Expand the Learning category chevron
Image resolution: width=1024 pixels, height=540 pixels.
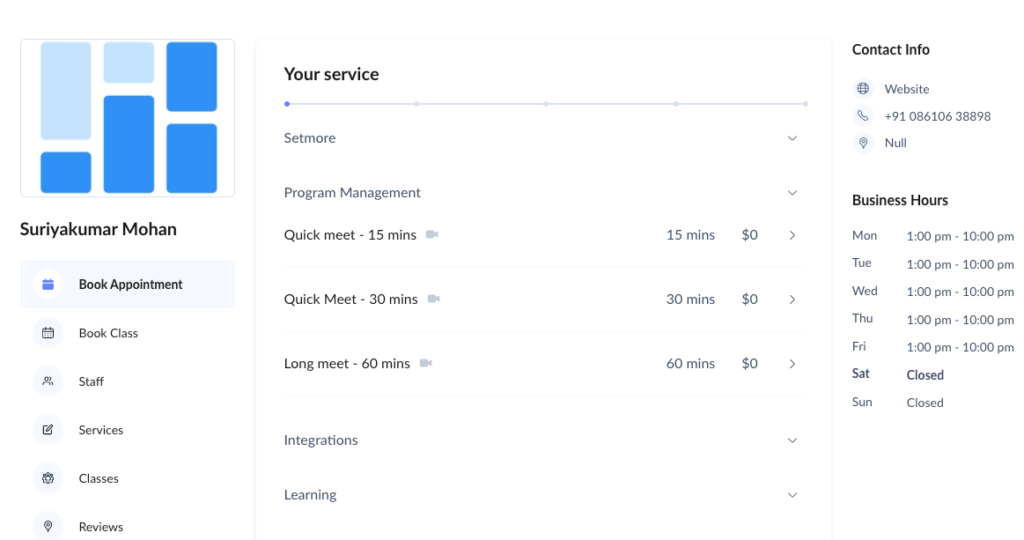pyautogui.click(x=792, y=495)
